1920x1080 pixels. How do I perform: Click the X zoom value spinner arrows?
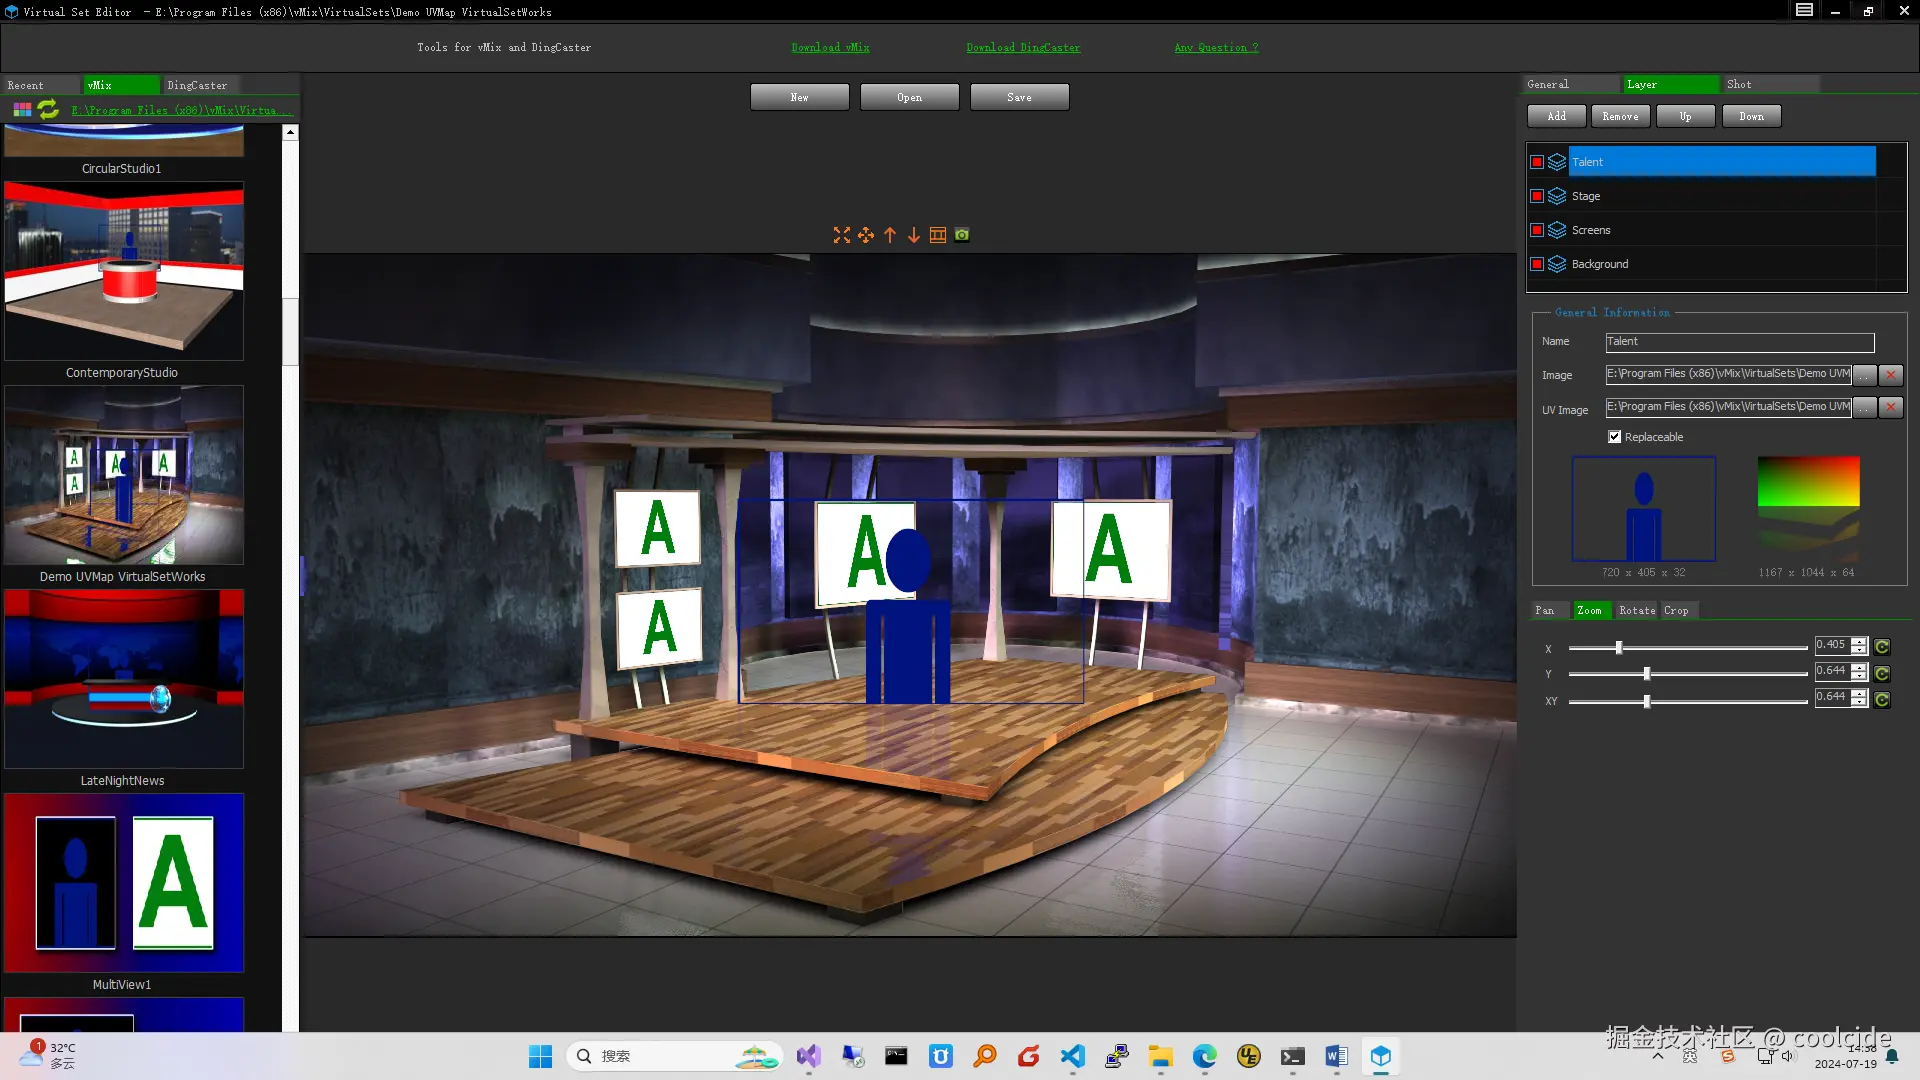point(1859,646)
